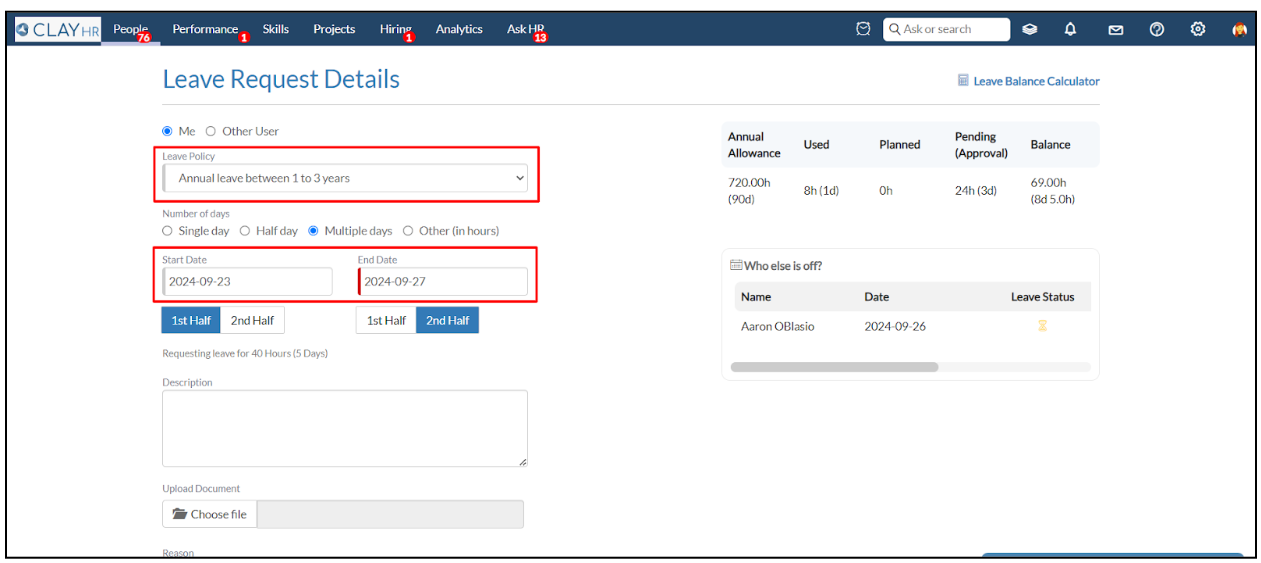Screen dimensions: 1261x563
Task: Open the user profile avatar
Action: point(1240,29)
